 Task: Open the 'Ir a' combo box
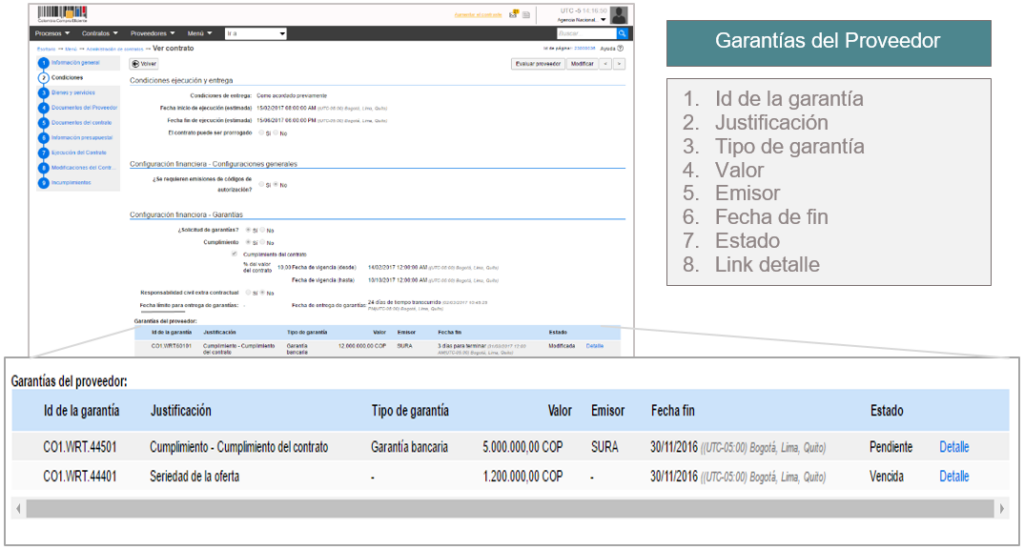256,33
